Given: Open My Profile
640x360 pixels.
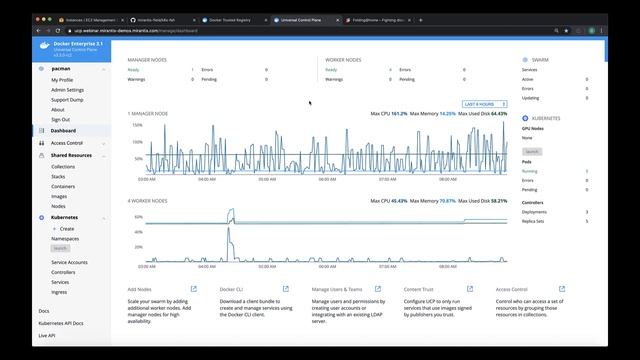Looking at the screenshot, I should pyautogui.click(x=62, y=80).
